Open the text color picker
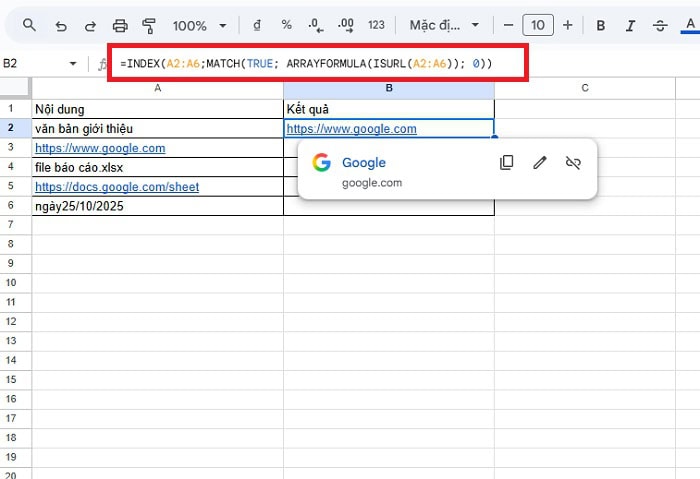The image size is (700, 479). pyautogui.click(x=689, y=24)
